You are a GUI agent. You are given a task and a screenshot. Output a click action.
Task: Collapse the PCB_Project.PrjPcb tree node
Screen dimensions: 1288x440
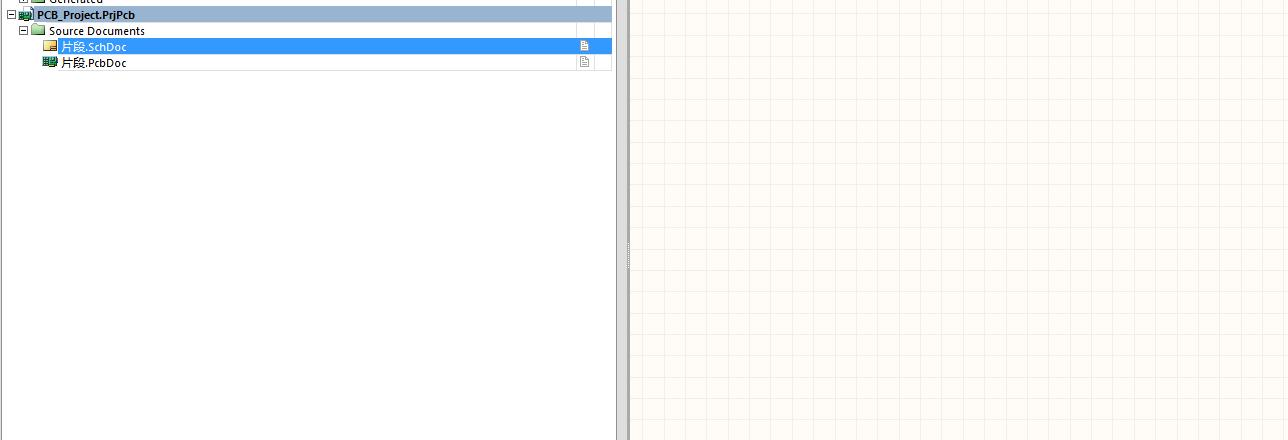coord(11,15)
